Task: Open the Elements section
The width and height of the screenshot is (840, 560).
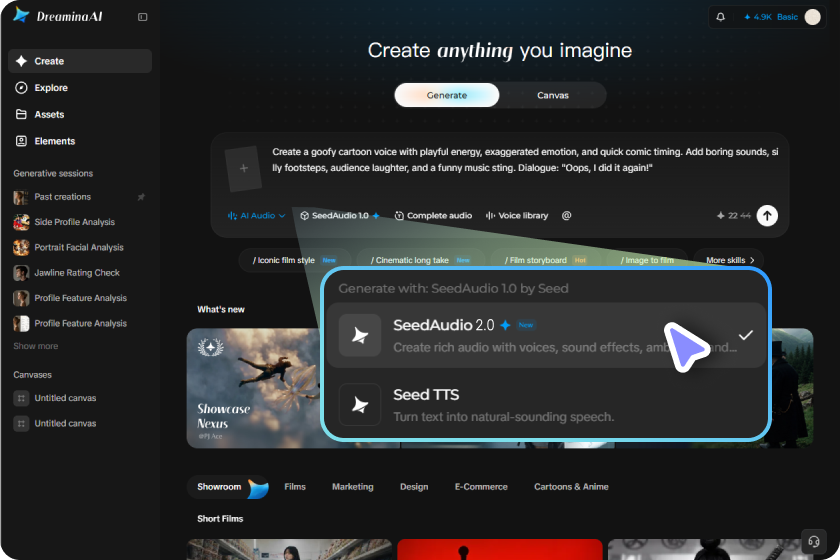Action: 80,141
